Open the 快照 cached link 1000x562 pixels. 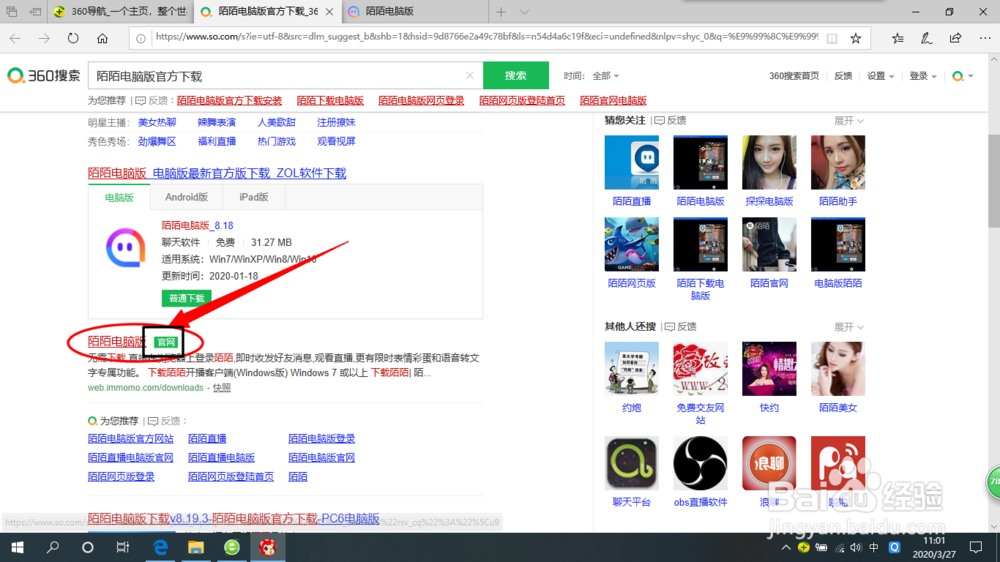(x=221, y=388)
